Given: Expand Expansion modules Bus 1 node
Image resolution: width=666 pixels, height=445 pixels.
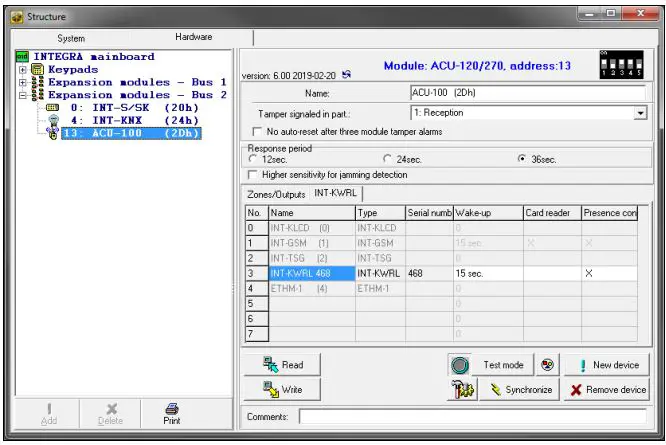Looking at the screenshot, I should [23, 82].
